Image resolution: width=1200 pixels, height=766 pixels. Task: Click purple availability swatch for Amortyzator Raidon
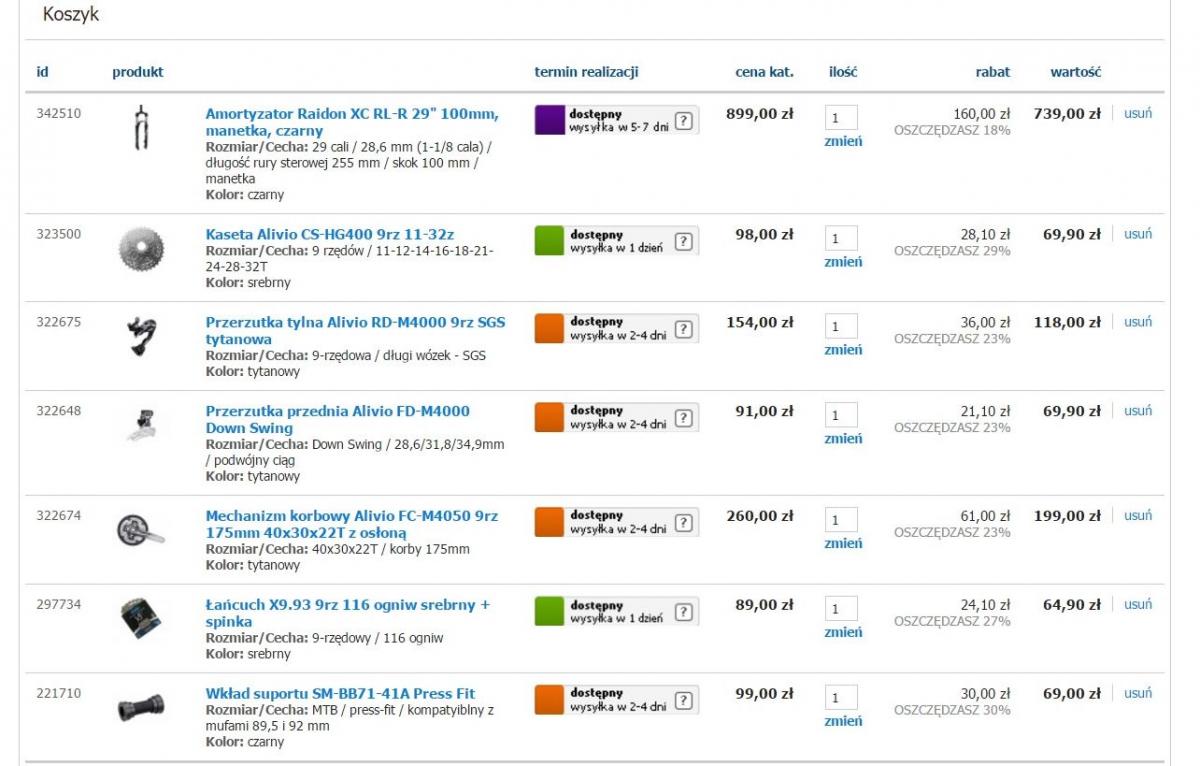(x=550, y=120)
